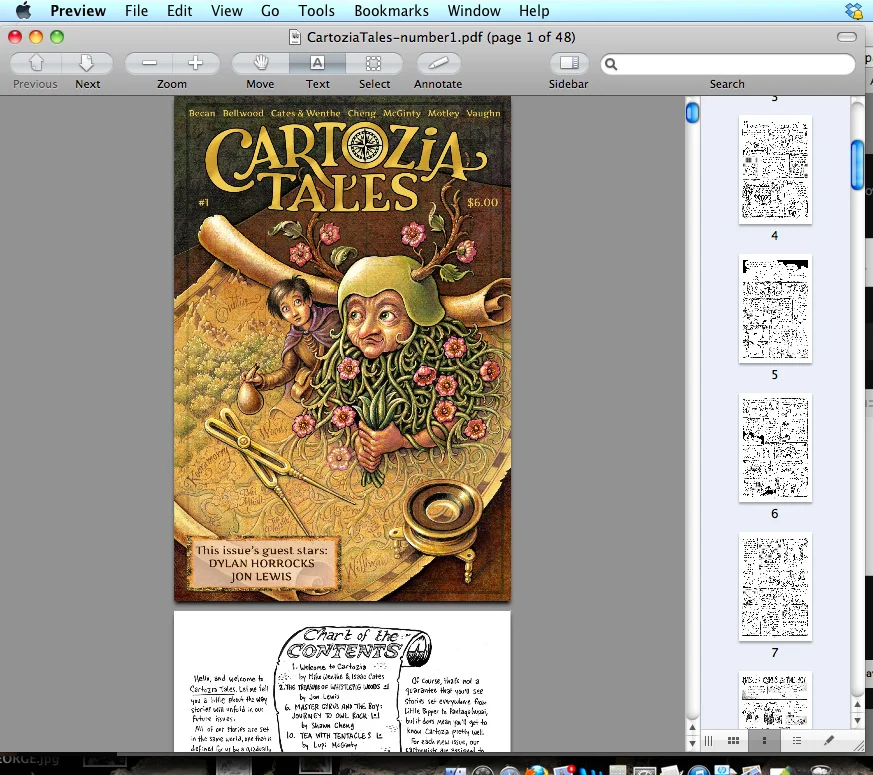Viewport: 873px width, 775px height.
Task: Click the window resize corner grip
Action: 857,744
